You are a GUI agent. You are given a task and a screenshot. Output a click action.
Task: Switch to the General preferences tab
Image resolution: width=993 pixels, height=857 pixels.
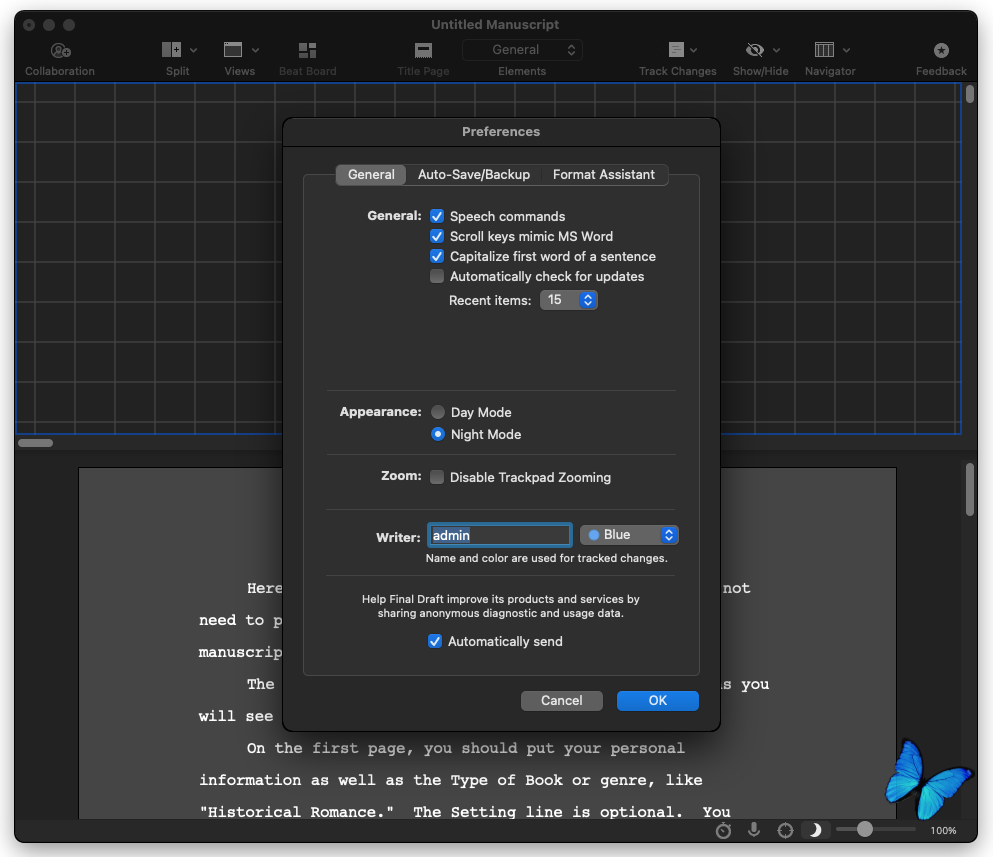click(371, 175)
